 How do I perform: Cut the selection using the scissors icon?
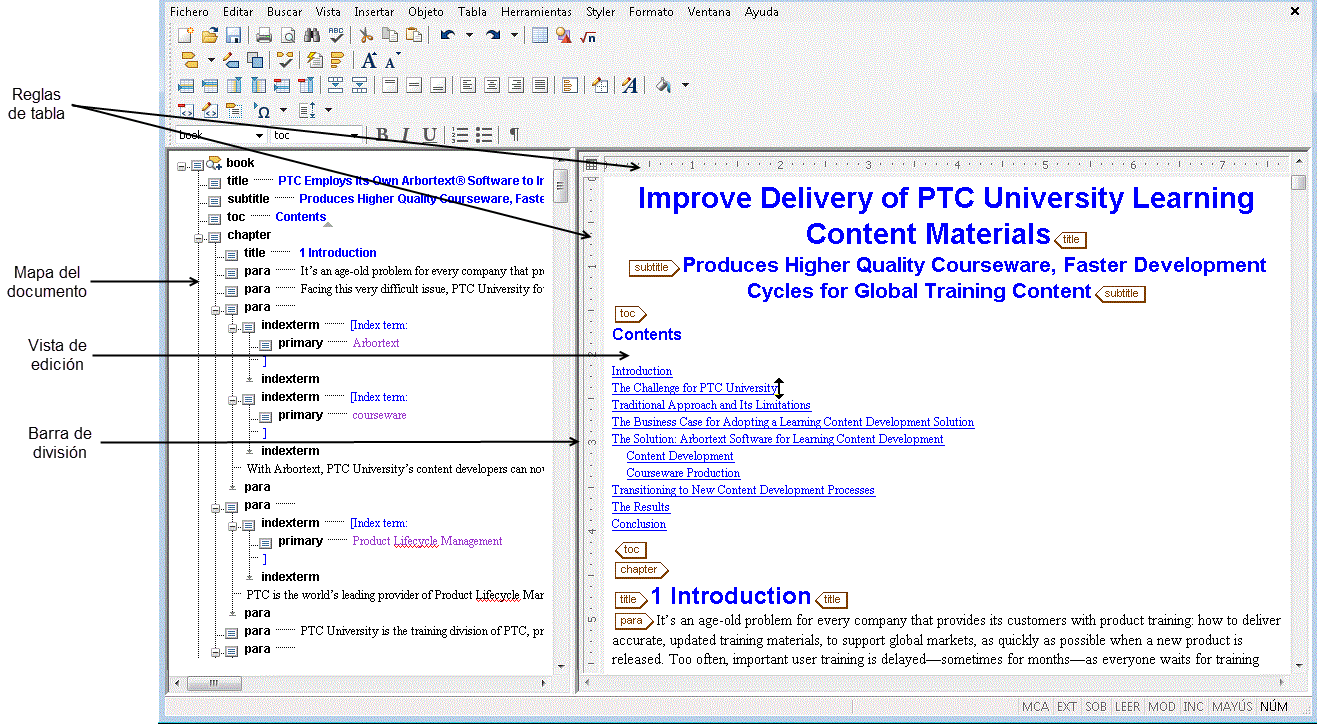coord(367,35)
